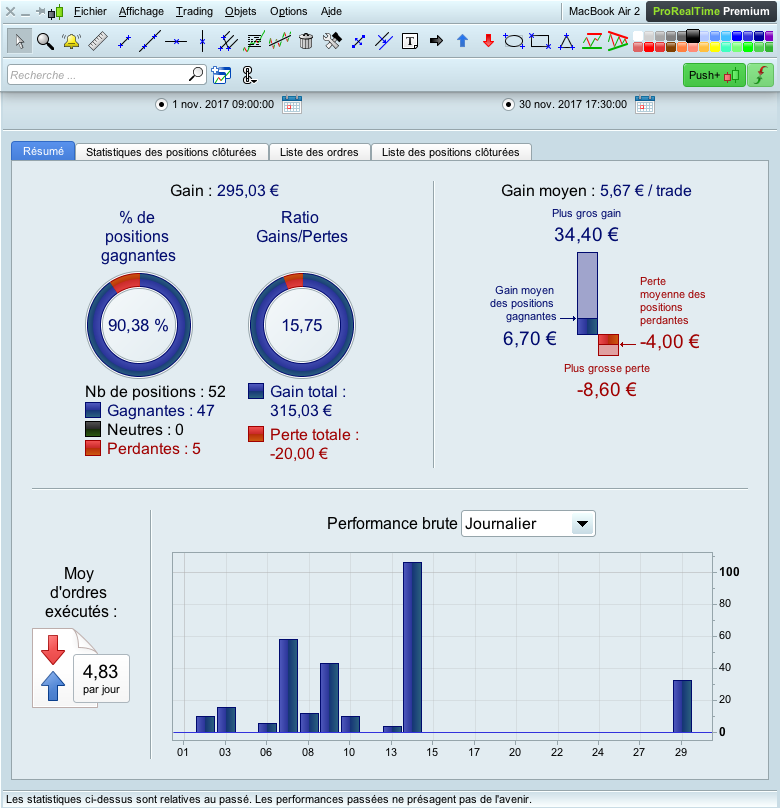The width and height of the screenshot is (780, 808).
Task: Select the start date radio button
Action: (x=161, y=105)
